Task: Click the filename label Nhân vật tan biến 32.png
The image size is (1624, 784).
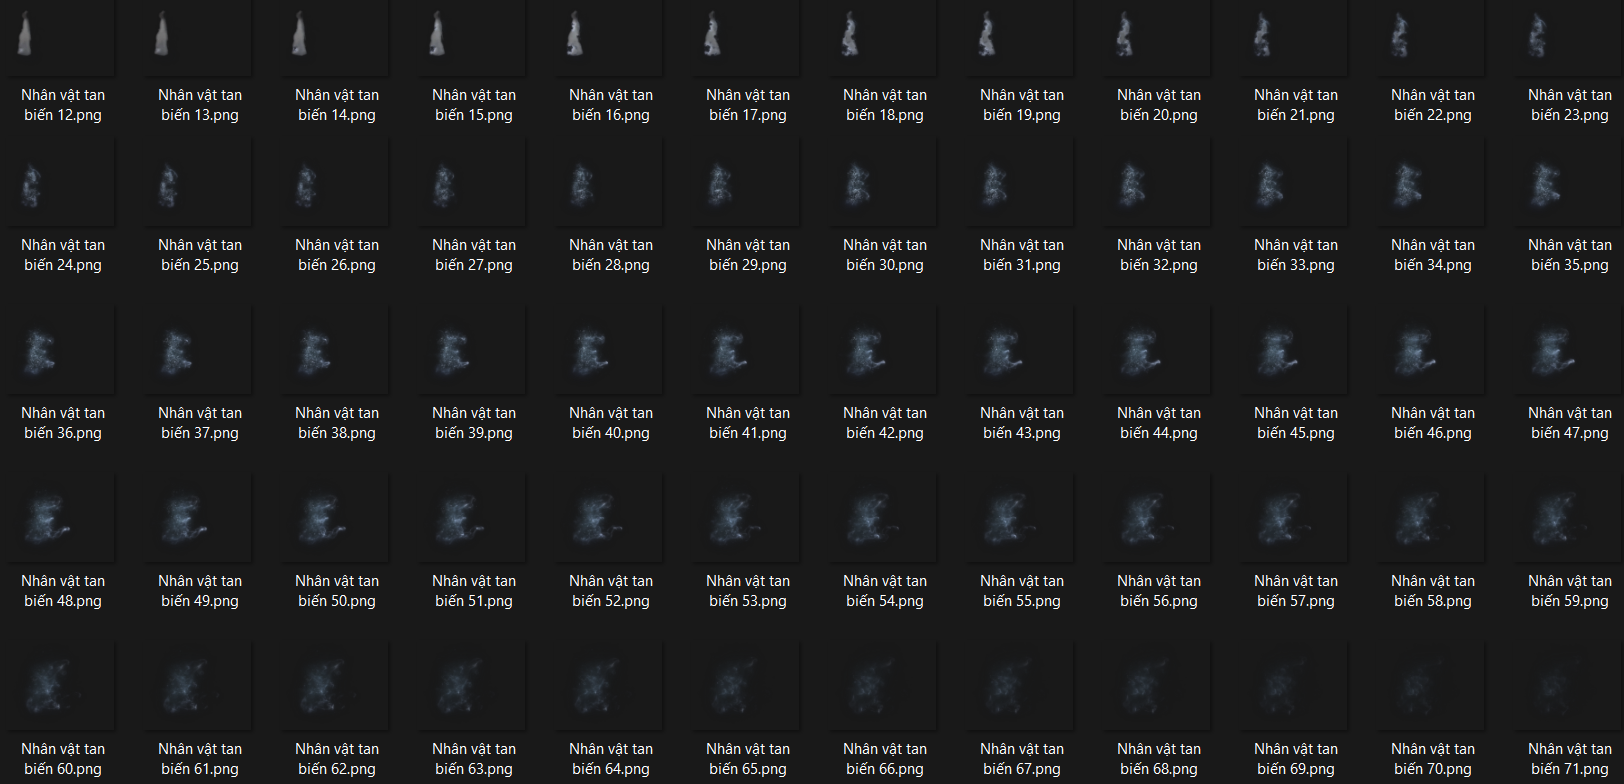Action: tap(1159, 255)
